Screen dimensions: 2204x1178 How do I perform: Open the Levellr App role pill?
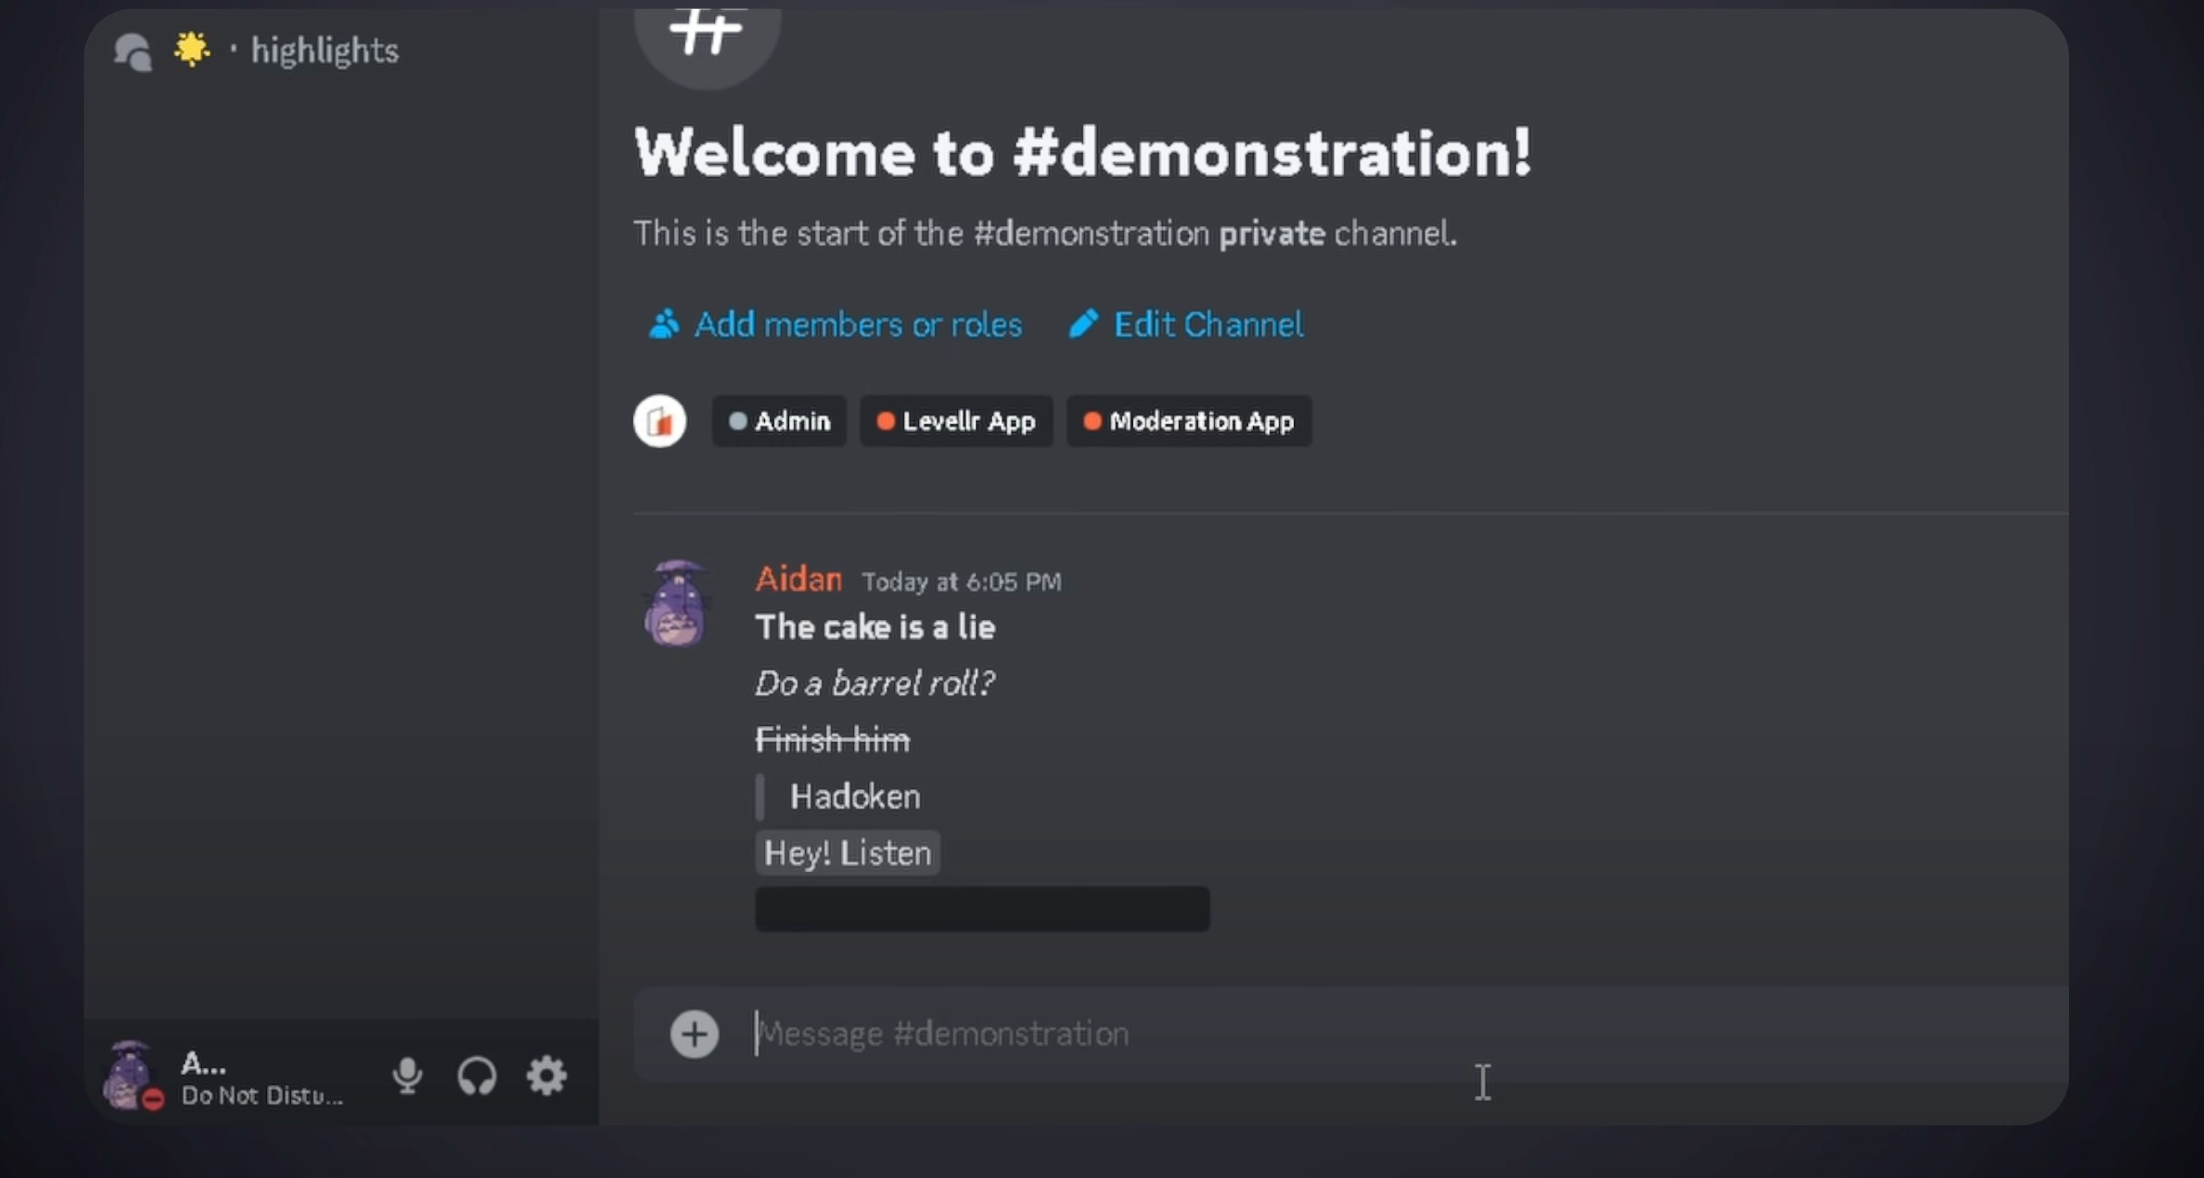tap(955, 421)
